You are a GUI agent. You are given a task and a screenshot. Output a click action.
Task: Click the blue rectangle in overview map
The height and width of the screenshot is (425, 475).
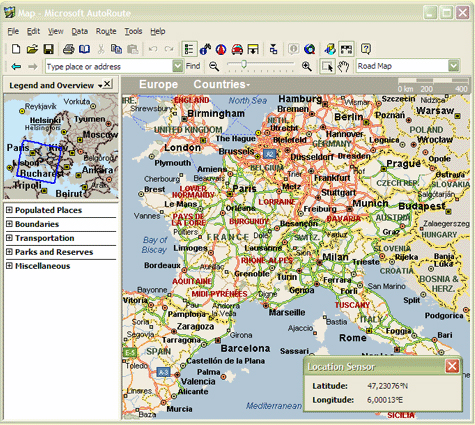click(39, 162)
